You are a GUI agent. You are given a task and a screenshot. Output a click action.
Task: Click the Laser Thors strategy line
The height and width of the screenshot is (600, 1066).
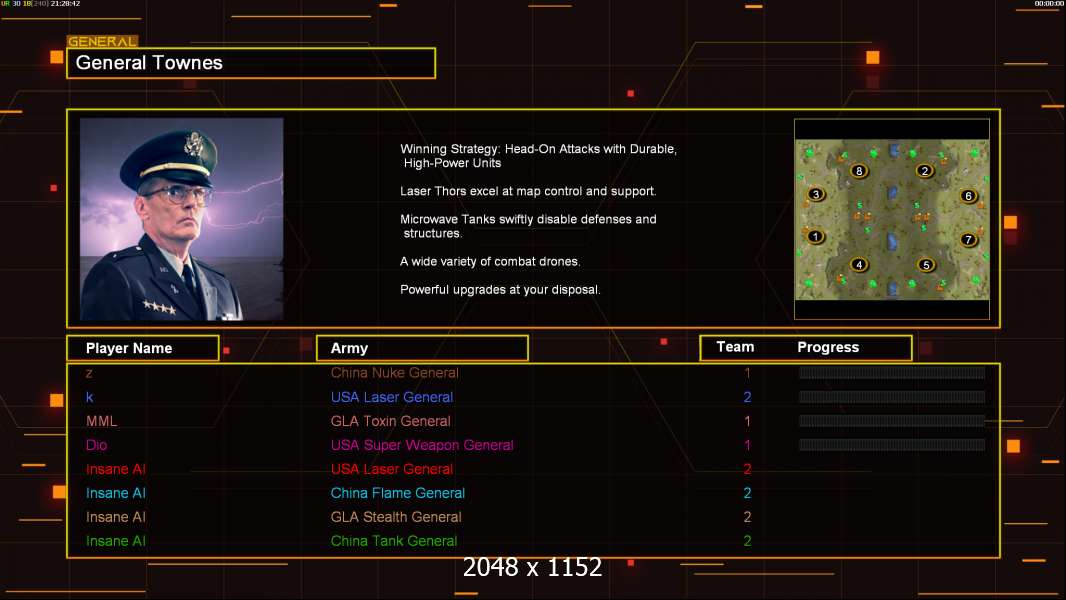(528, 191)
